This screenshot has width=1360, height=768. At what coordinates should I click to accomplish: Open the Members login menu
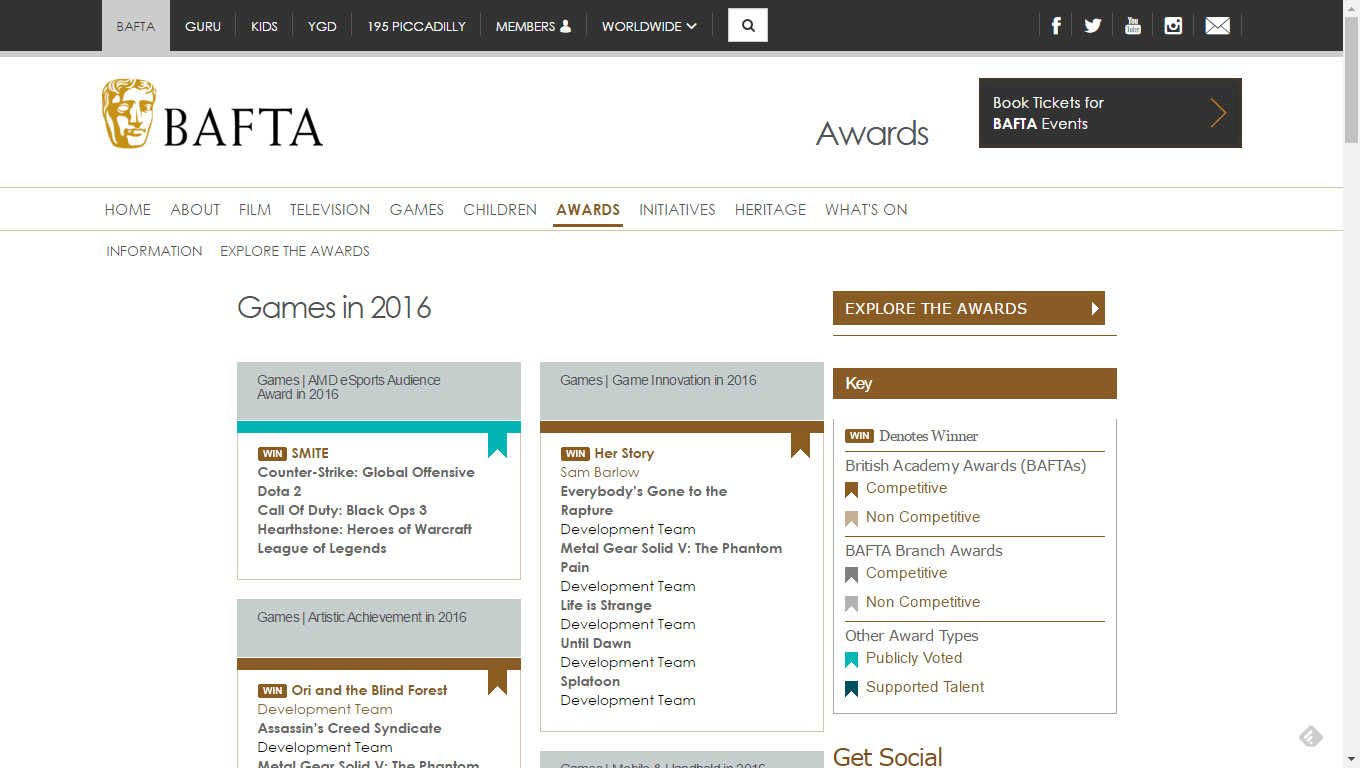[x=533, y=26]
